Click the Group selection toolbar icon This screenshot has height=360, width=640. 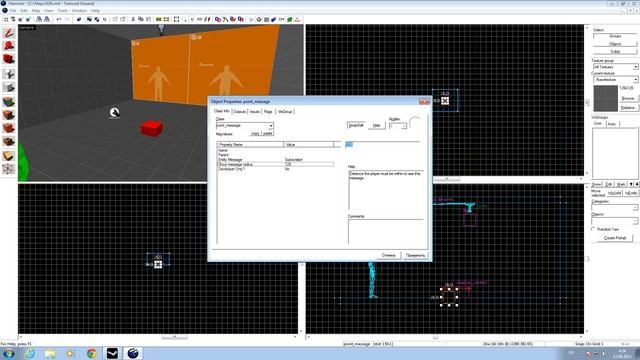pos(89,19)
